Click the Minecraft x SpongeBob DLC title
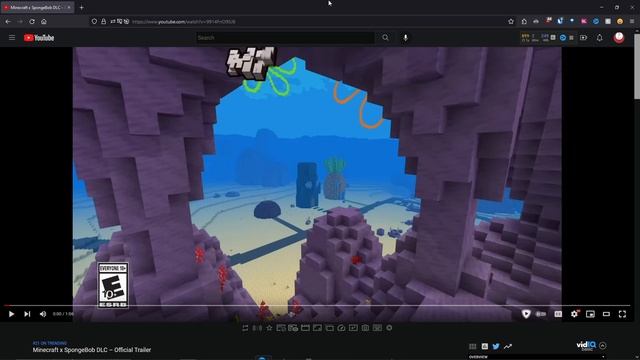 (x=92, y=350)
